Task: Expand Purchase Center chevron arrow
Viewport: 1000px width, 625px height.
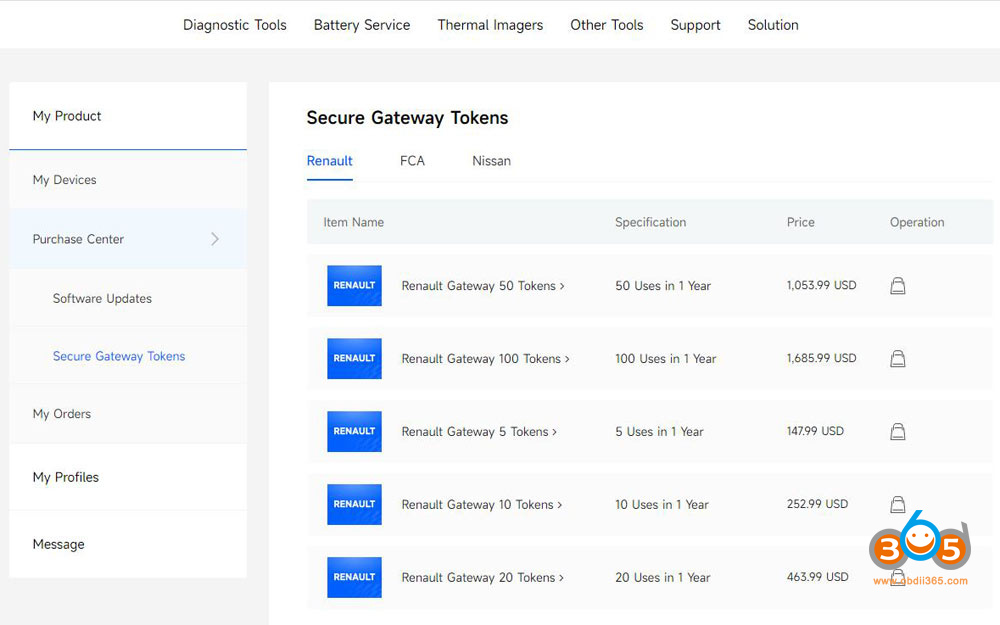Action: [215, 239]
